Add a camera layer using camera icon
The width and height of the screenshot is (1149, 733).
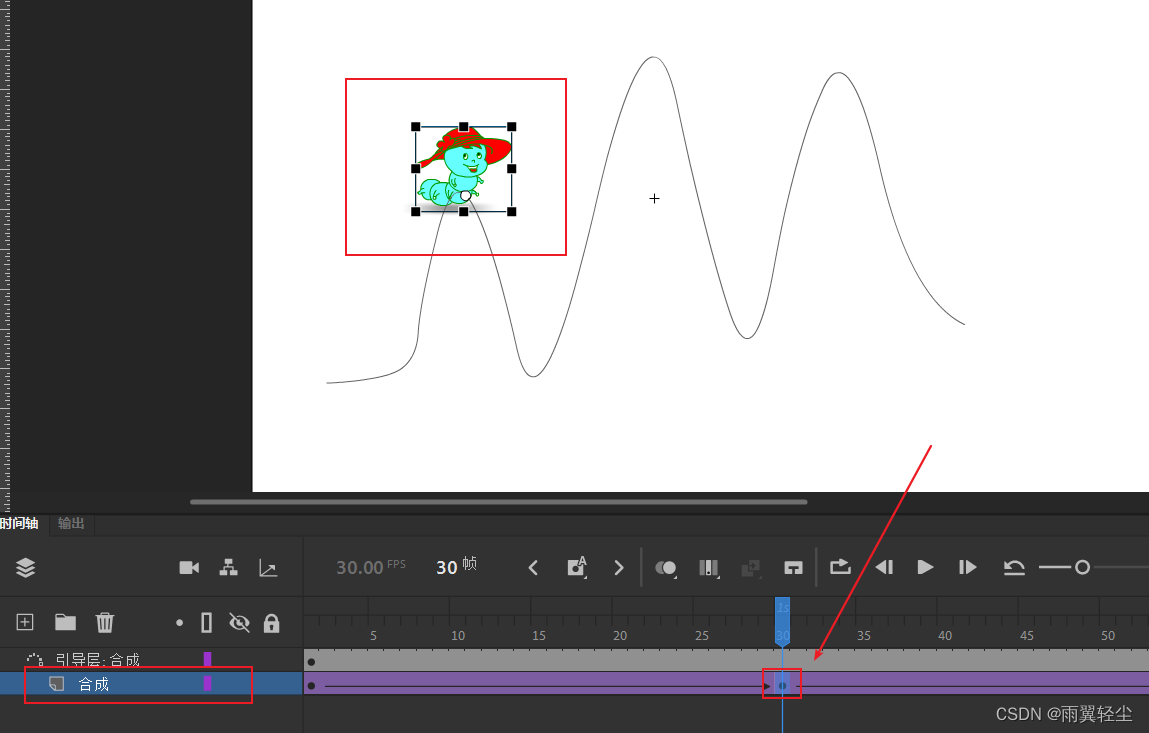pyautogui.click(x=189, y=567)
